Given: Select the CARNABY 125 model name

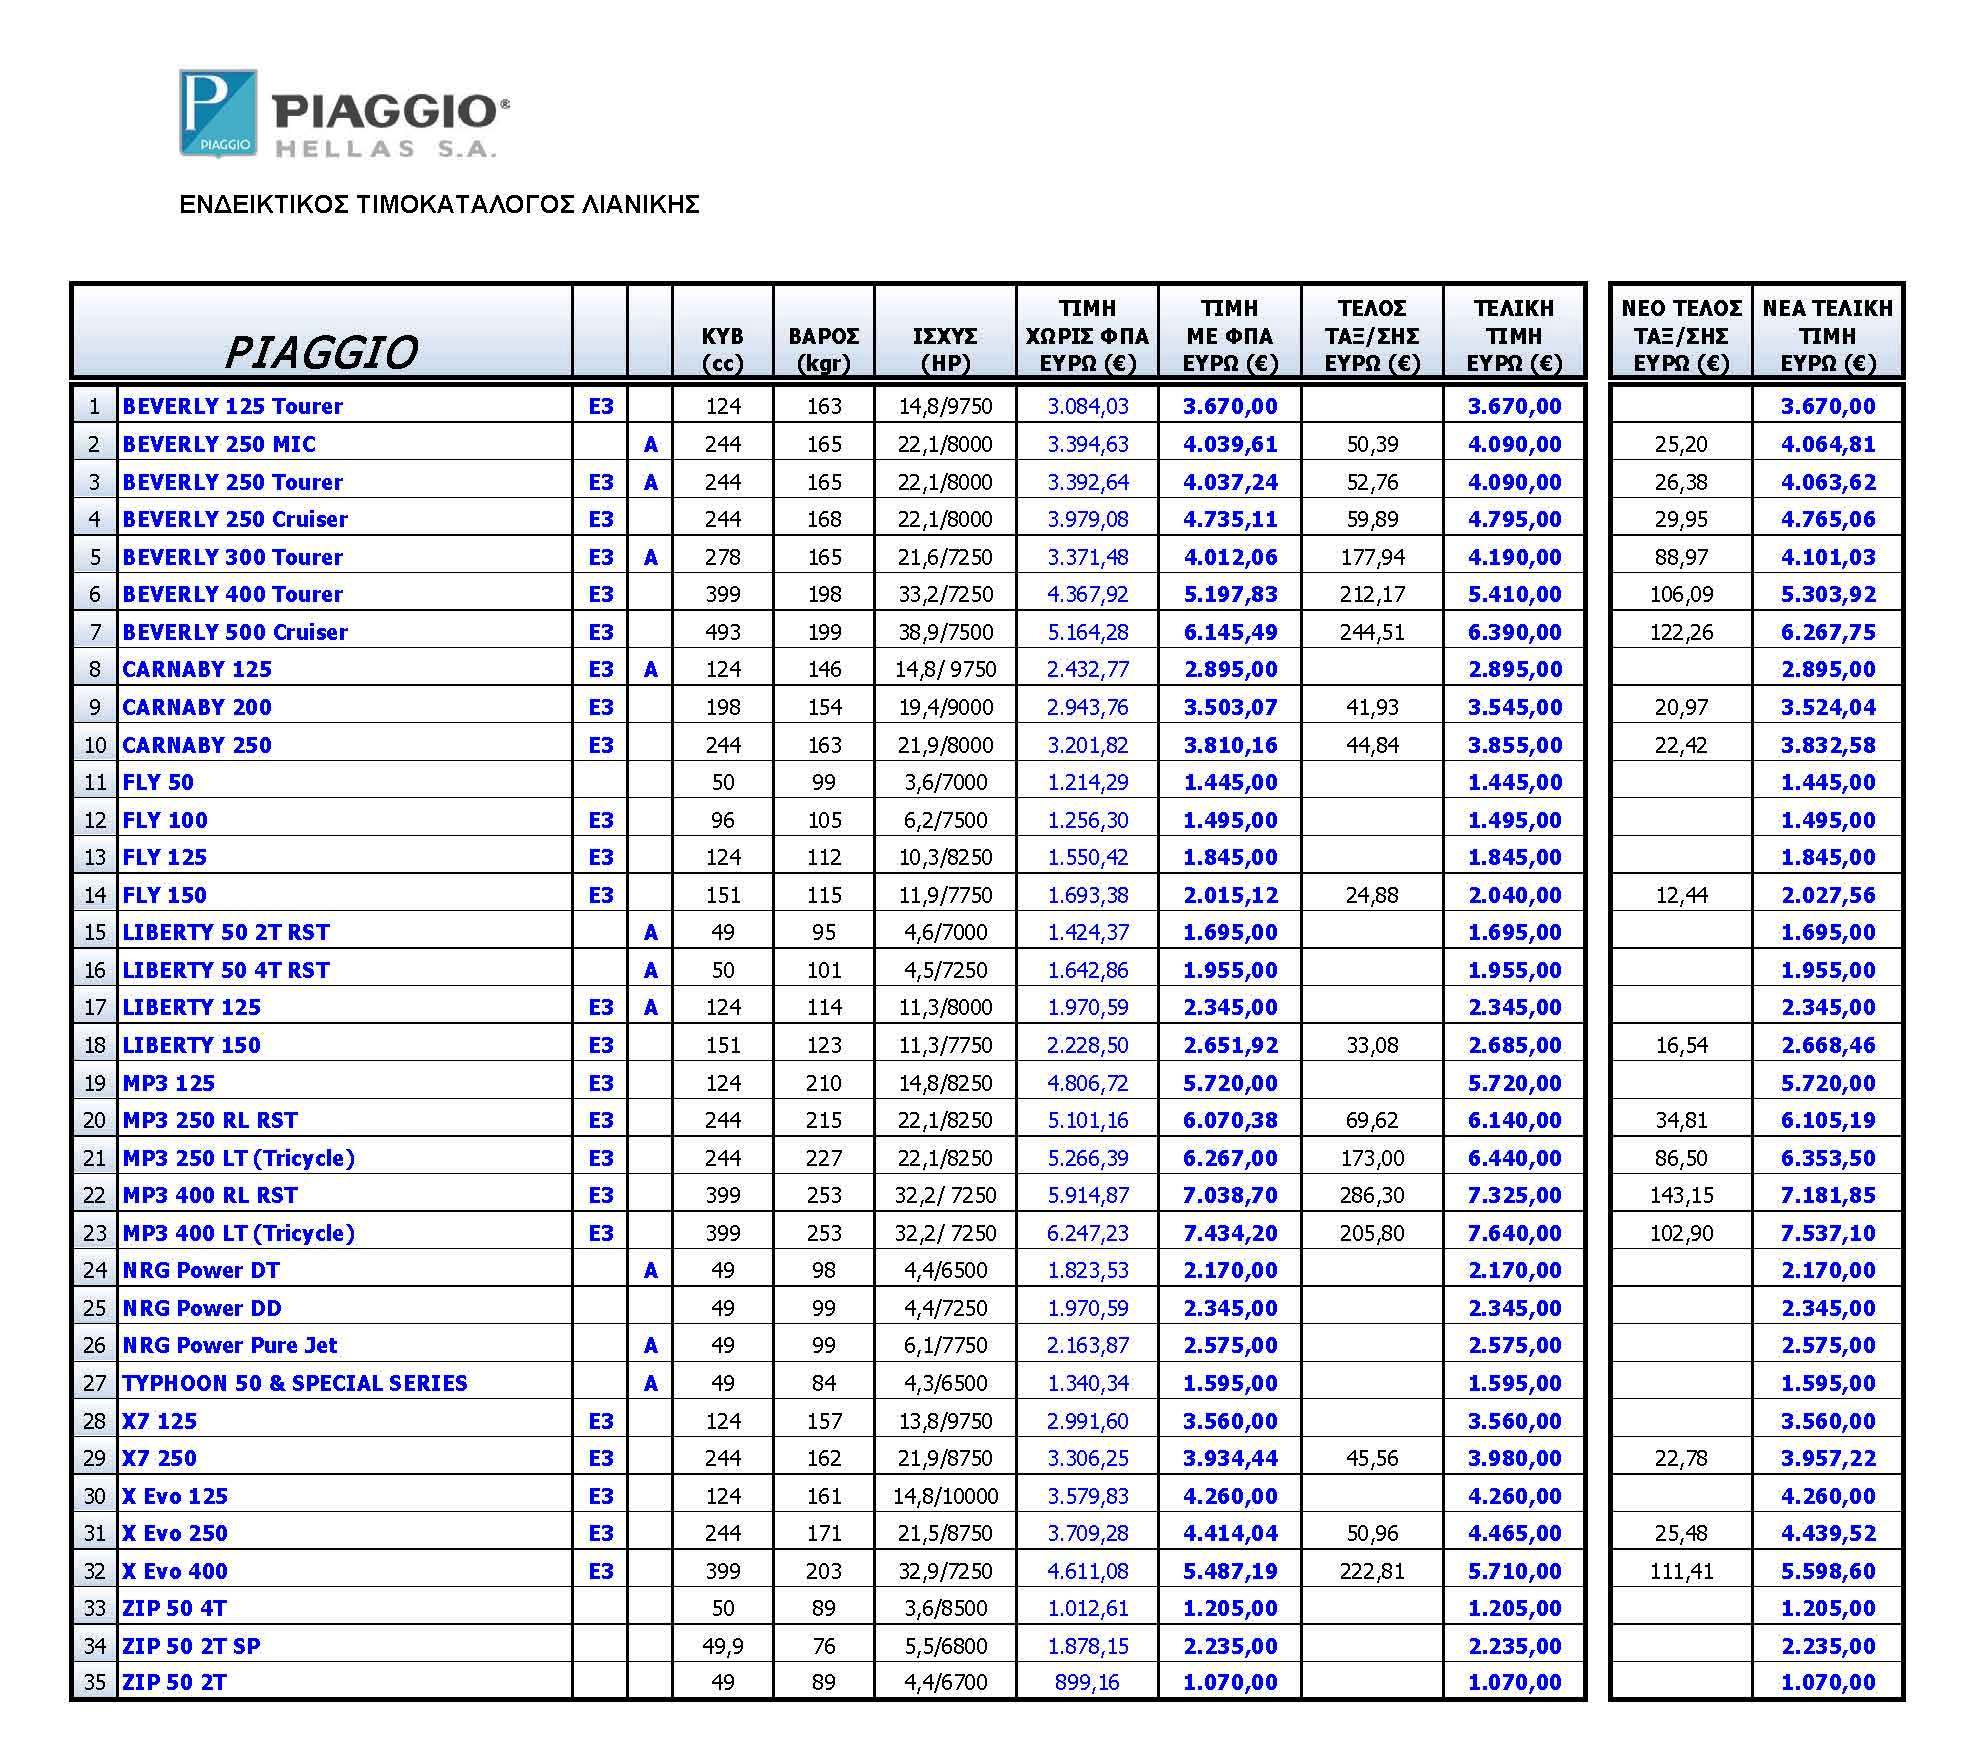Looking at the screenshot, I should (x=197, y=669).
